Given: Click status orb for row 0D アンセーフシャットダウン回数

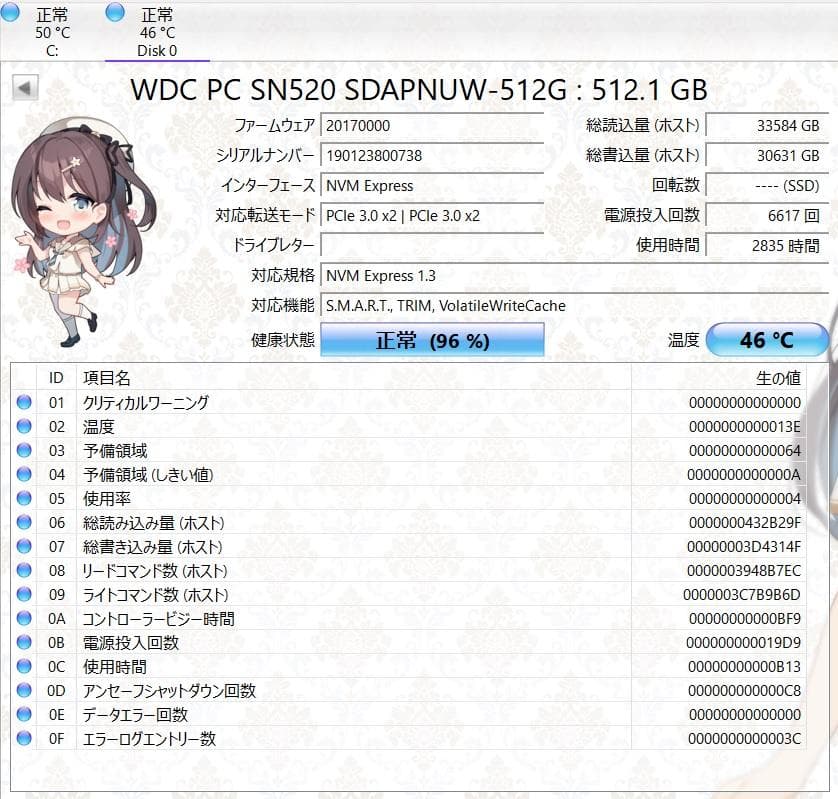Looking at the screenshot, I should [24, 691].
